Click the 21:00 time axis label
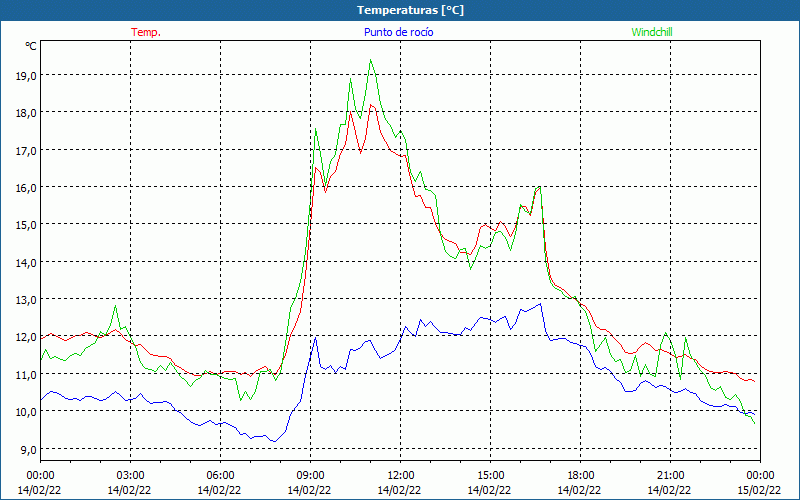 tap(670, 476)
